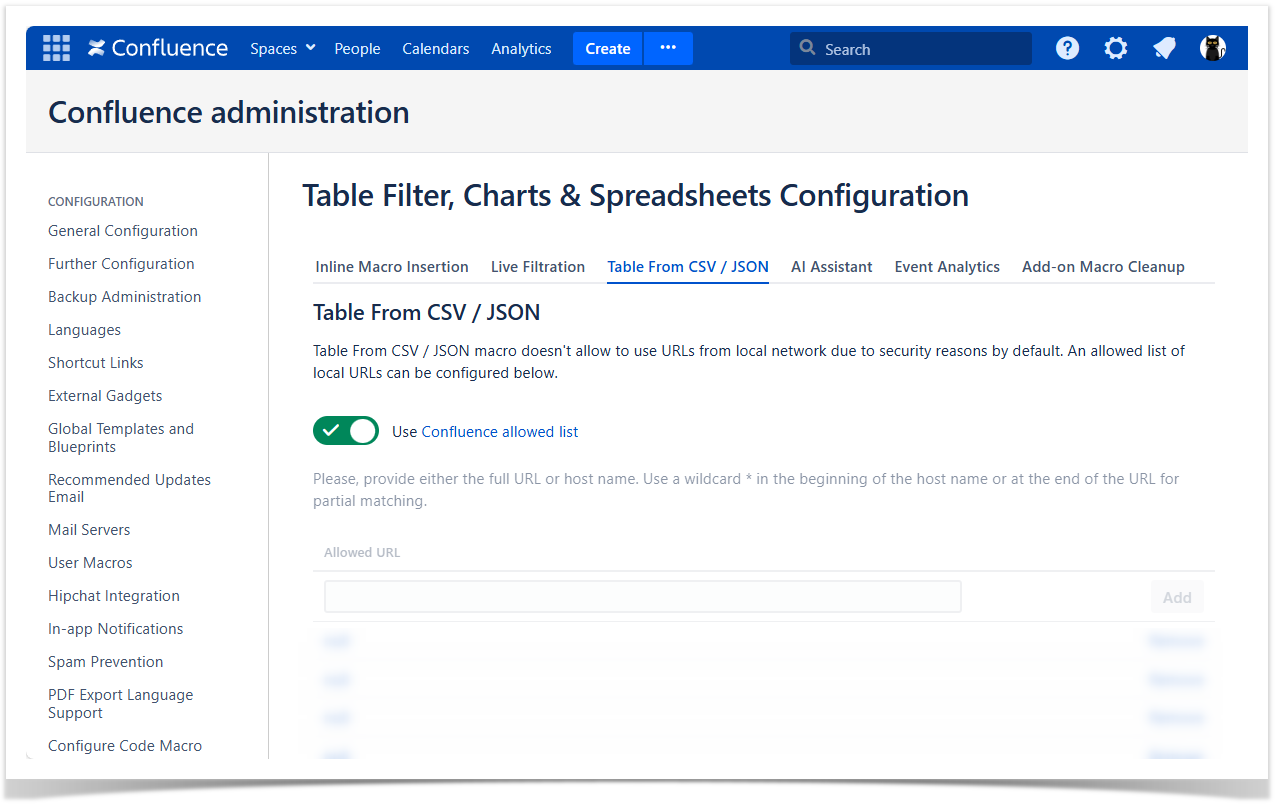Switch to the AI Assistant tab

click(x=831, y=267)
